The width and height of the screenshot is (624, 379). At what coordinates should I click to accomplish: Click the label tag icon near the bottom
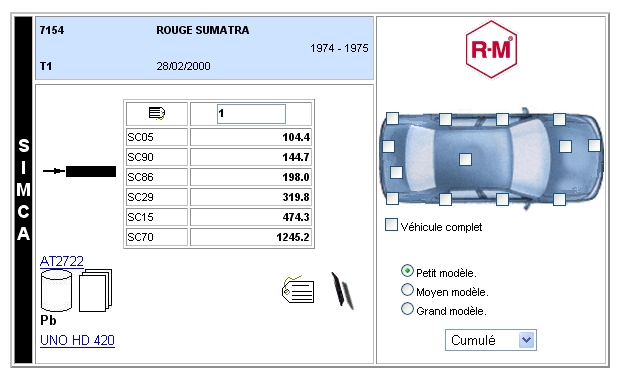click(x=298, y=289)
